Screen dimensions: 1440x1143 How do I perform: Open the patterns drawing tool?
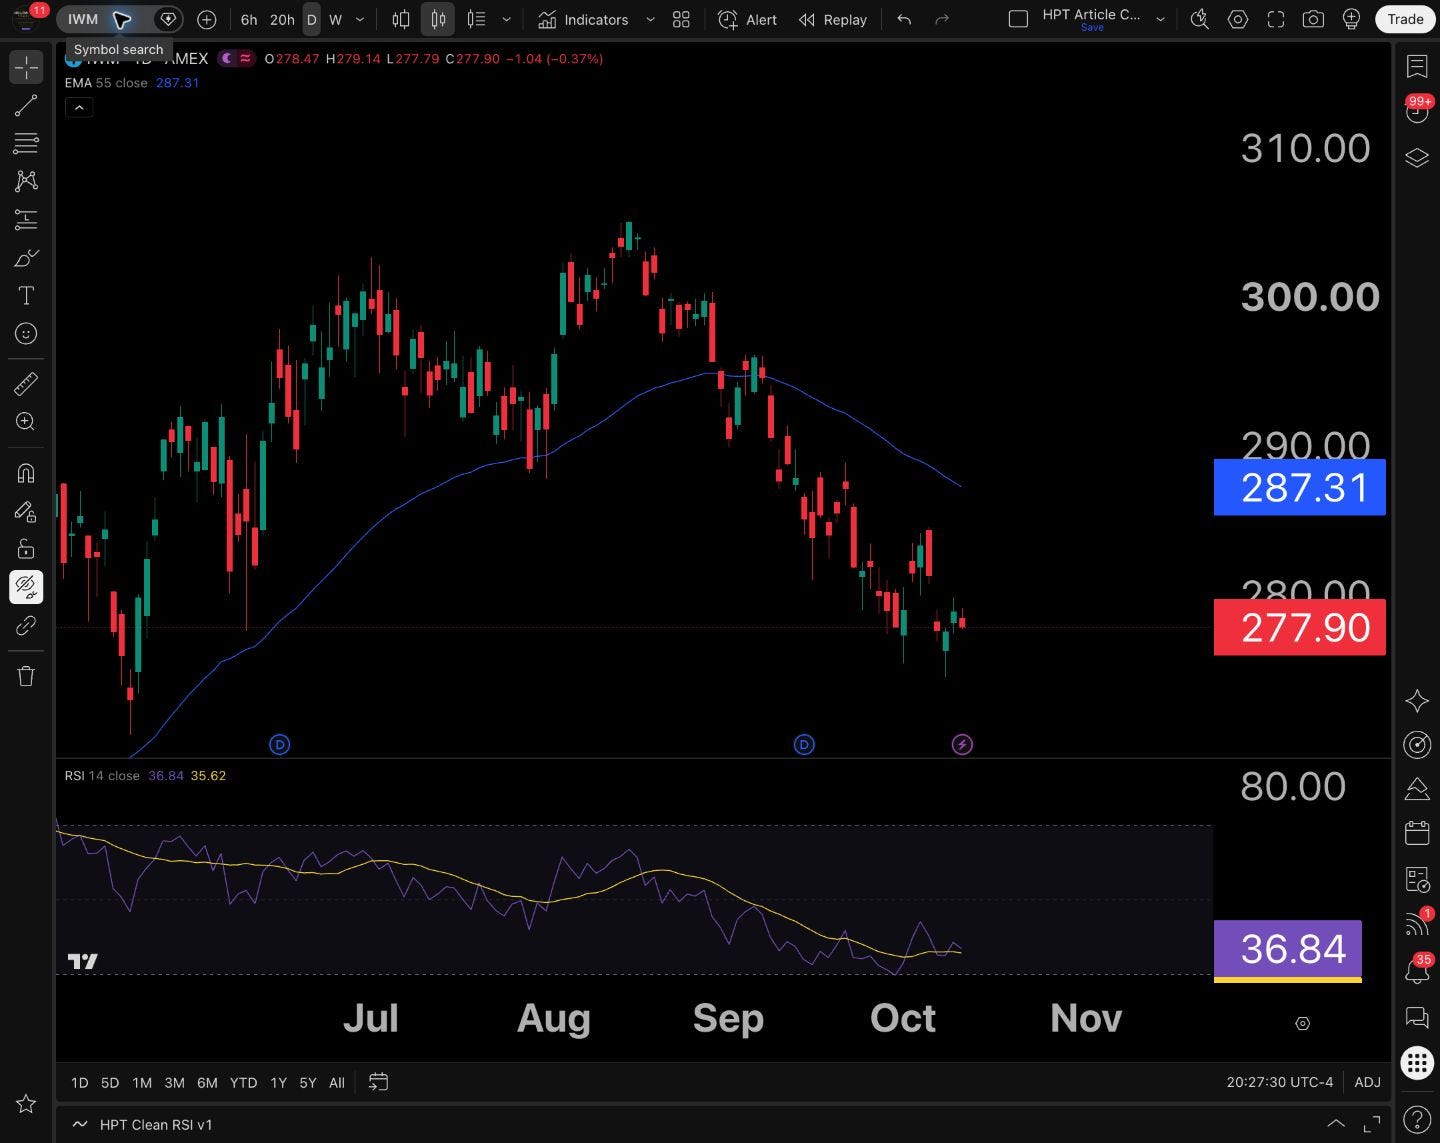(x=26, y=181)
